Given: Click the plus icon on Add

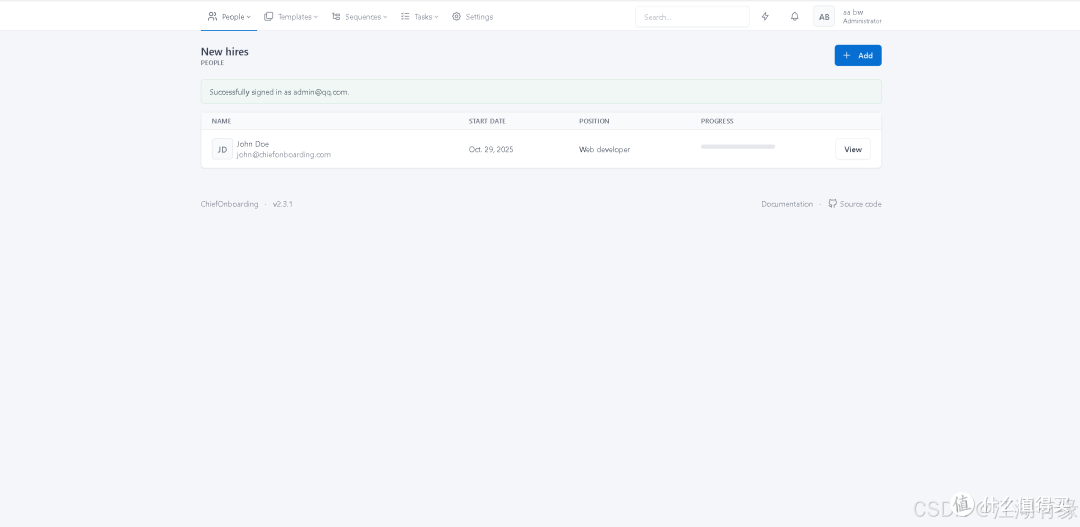Looking at the screenshot, I should pos(847,56).
